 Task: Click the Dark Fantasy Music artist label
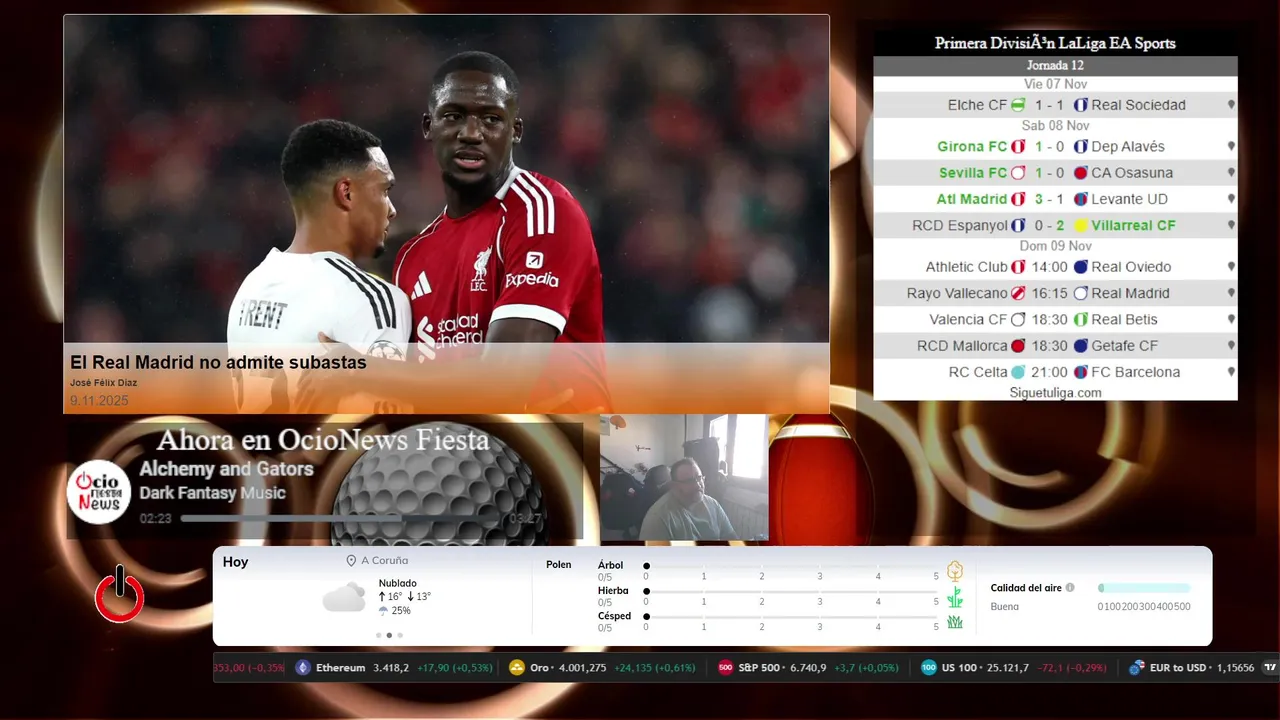[x=212, y=493]
